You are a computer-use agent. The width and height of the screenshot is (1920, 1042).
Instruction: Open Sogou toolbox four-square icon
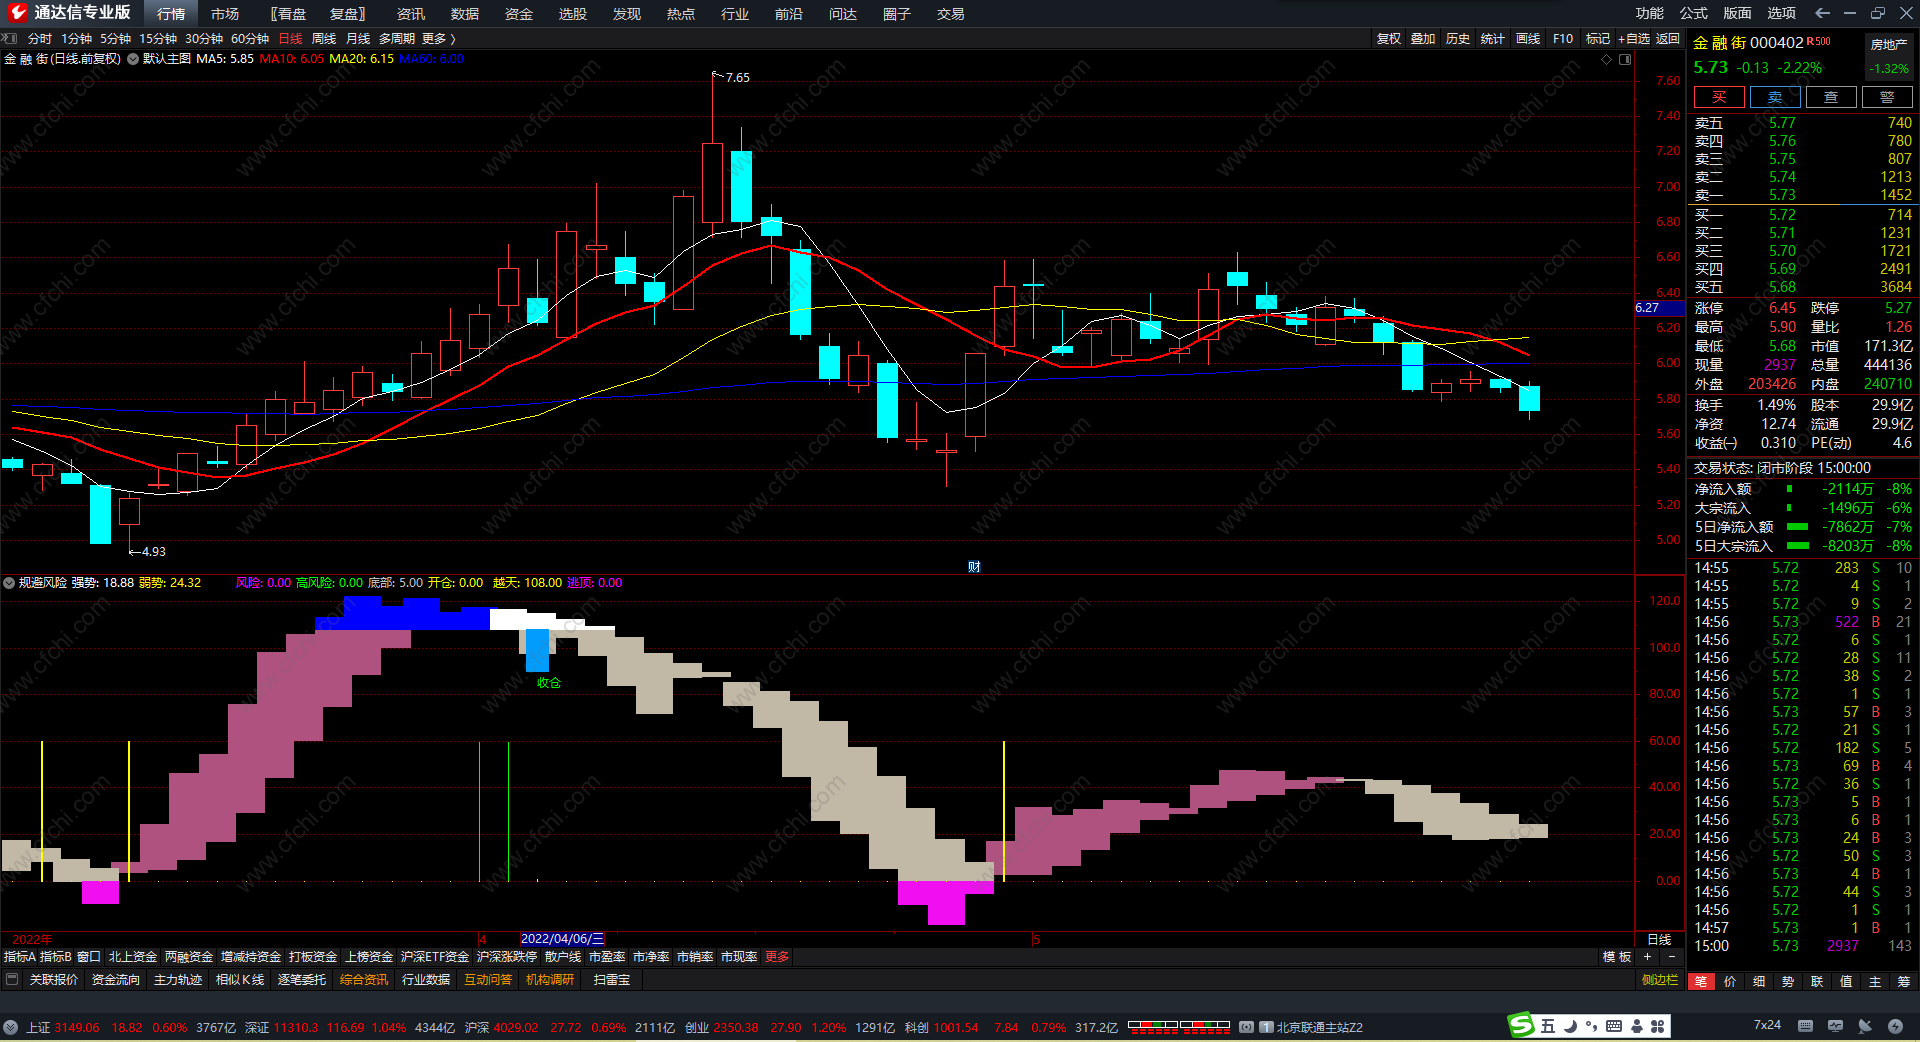click(1658, 1026)
